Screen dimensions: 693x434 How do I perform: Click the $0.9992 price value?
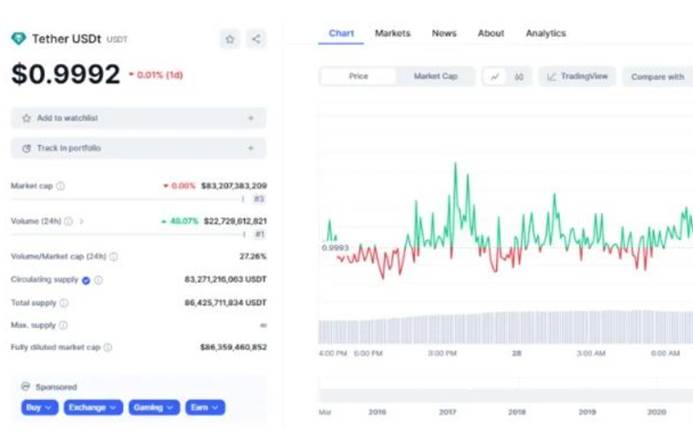coord(65,74)
